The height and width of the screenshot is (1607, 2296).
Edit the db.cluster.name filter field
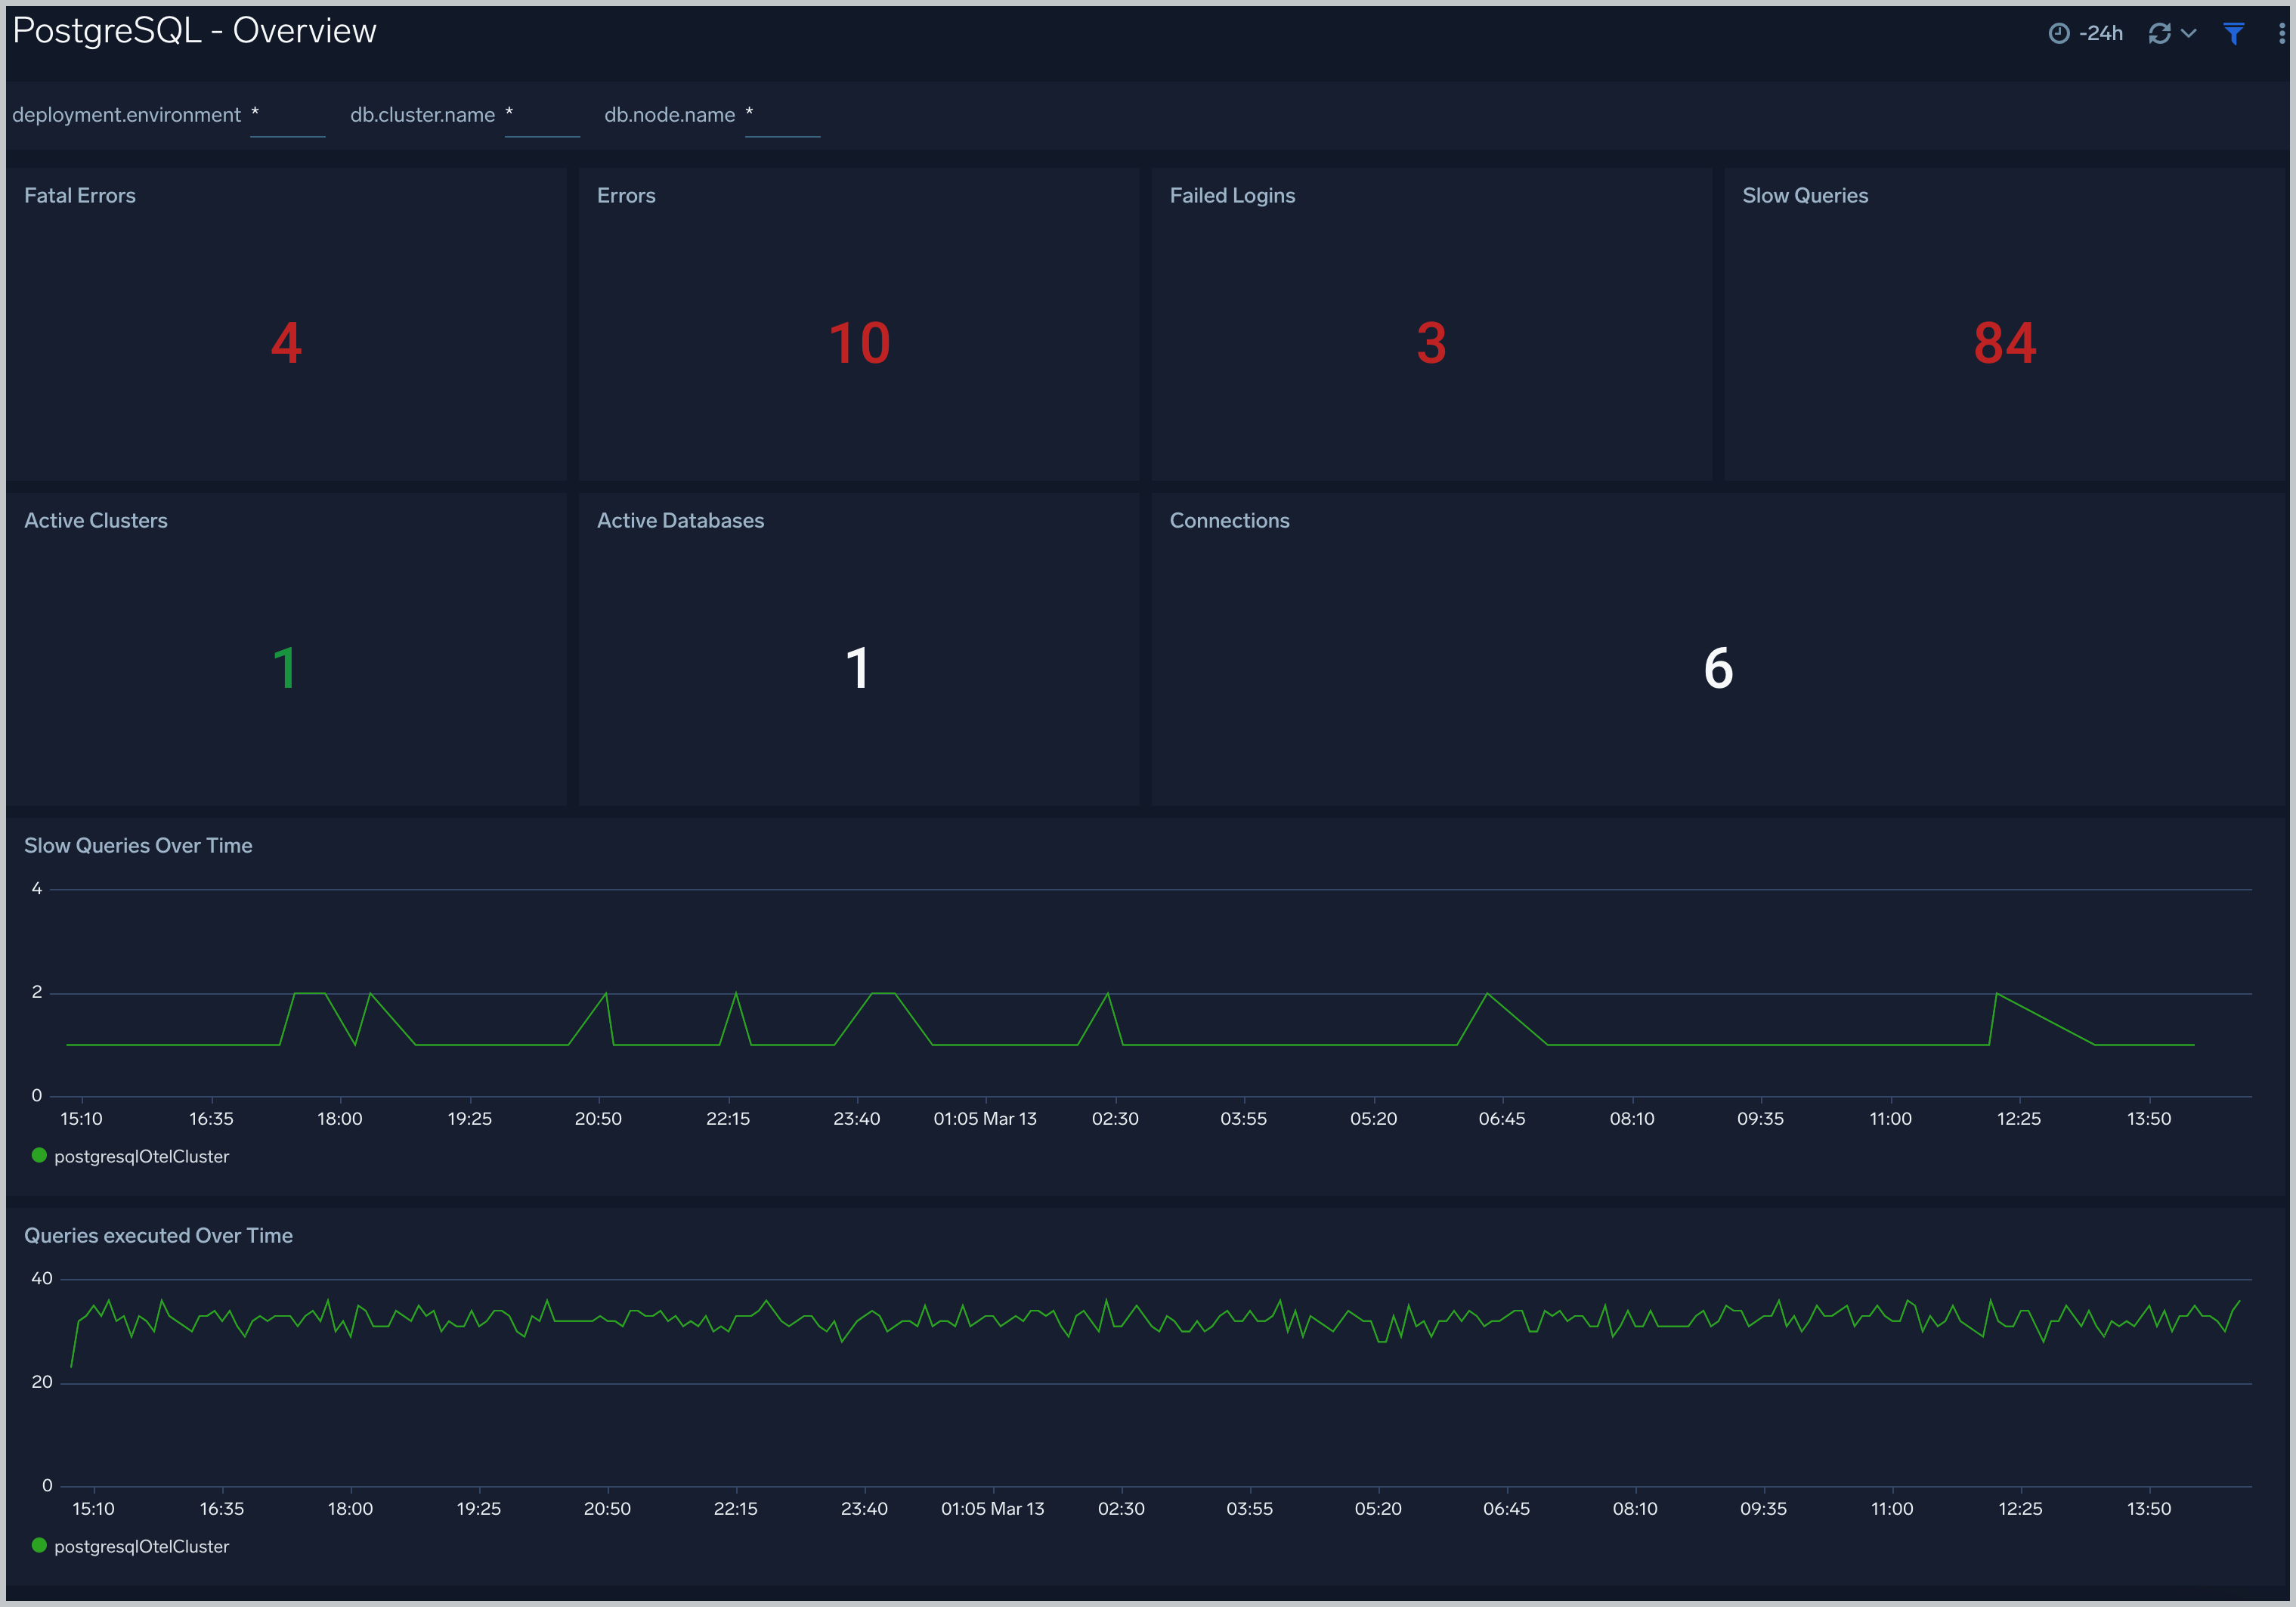coord(542,116)
